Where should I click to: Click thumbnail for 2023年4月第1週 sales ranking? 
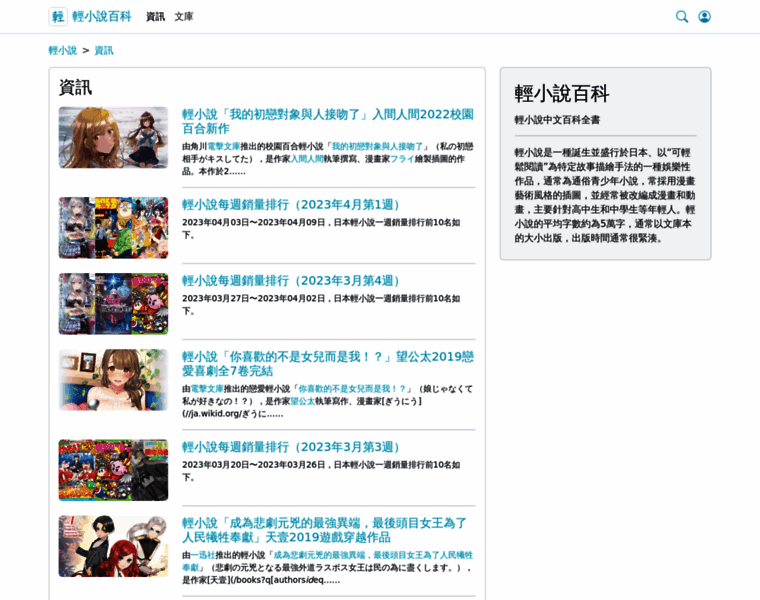[x=113, y=228]
